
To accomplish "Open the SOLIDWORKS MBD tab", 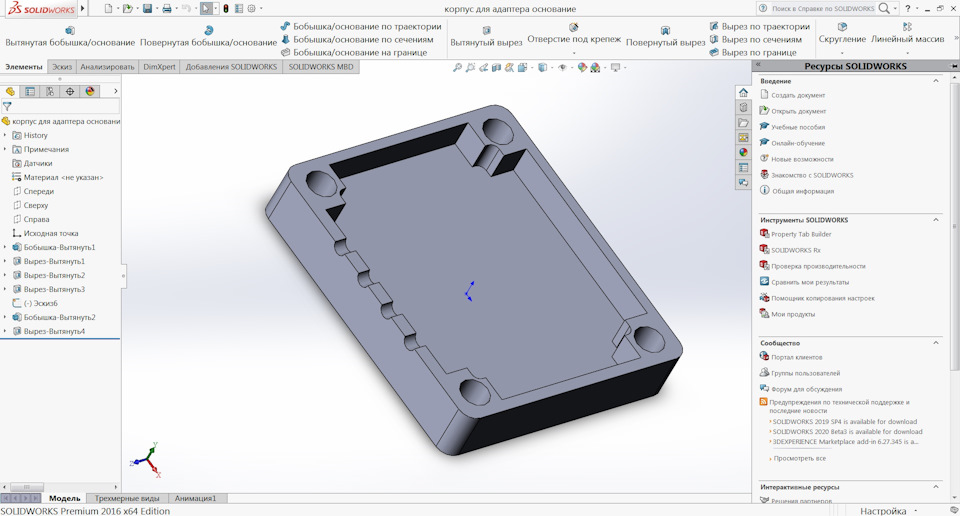I will (x=321, y=67).
